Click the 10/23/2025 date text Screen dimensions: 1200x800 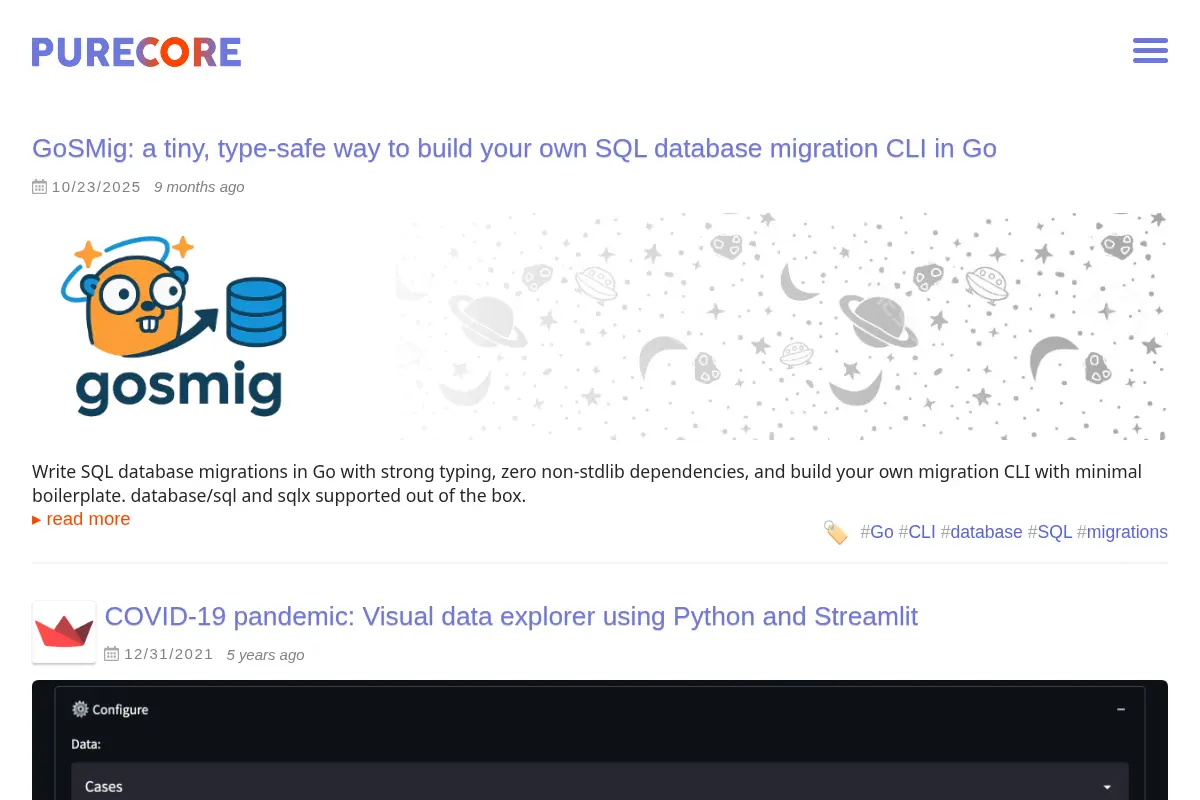96,187
